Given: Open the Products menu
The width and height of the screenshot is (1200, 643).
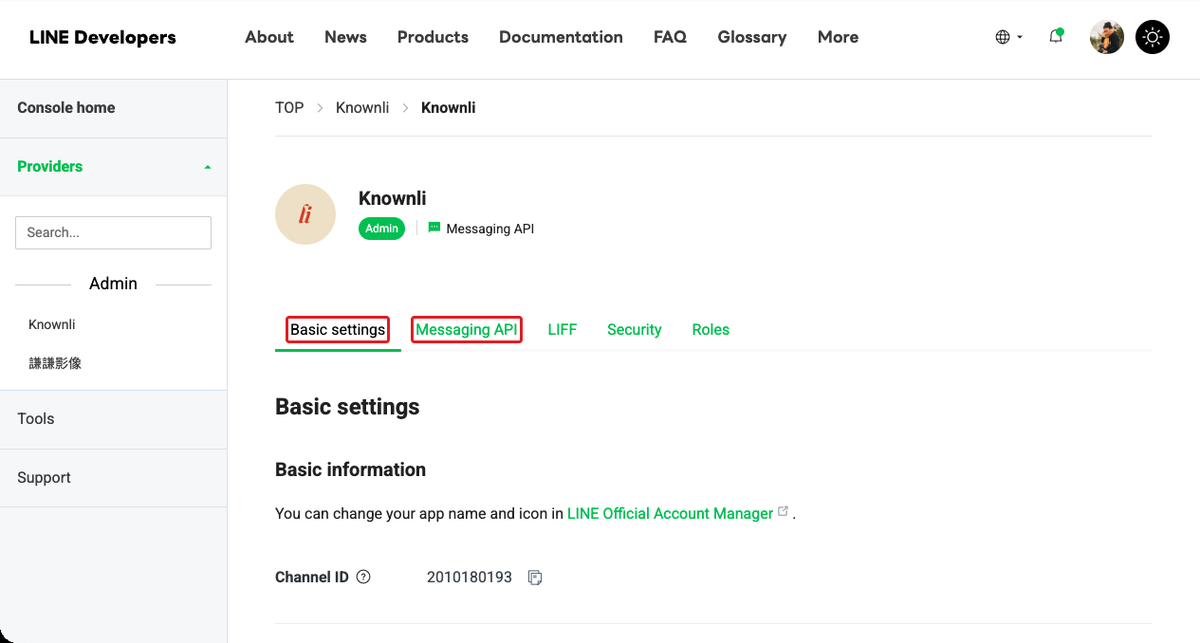Looking at the screenshot, I should click(x=432, y=37).
